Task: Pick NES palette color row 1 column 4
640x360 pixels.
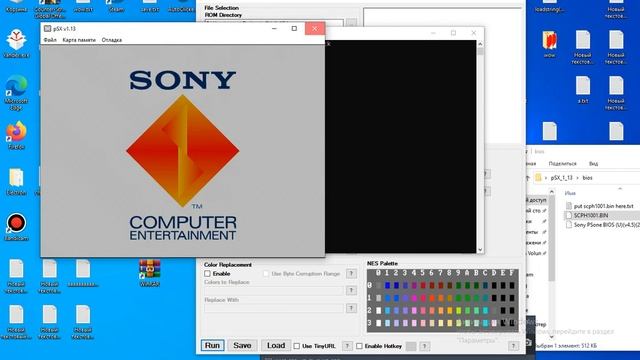Action: pos(414,298)
